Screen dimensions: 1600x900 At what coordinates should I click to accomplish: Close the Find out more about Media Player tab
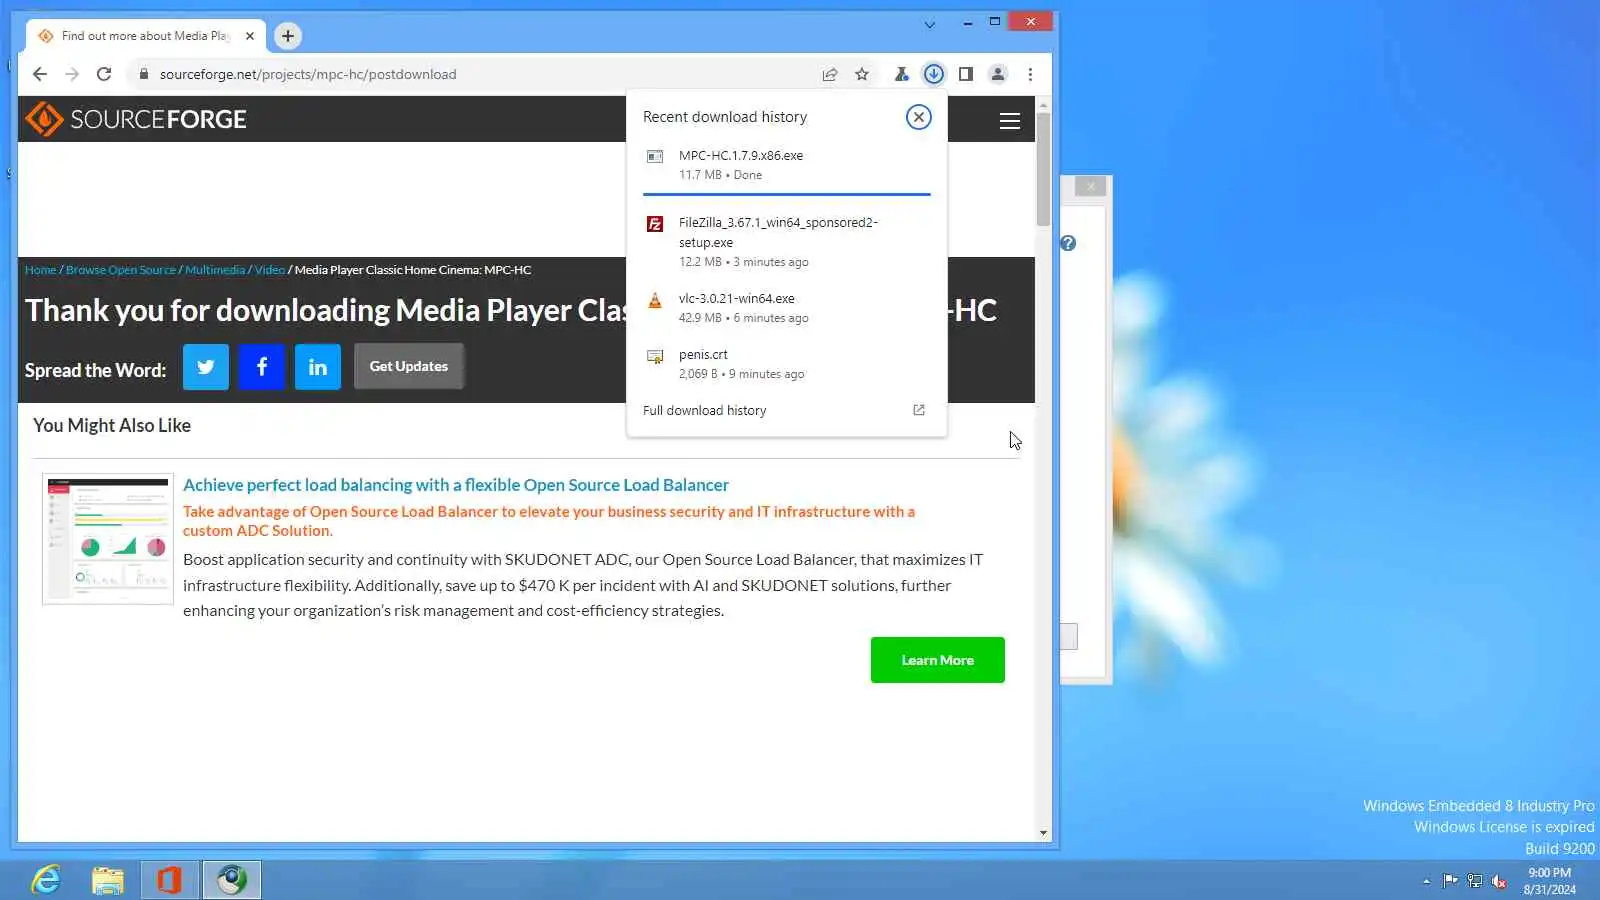point(250,36)
